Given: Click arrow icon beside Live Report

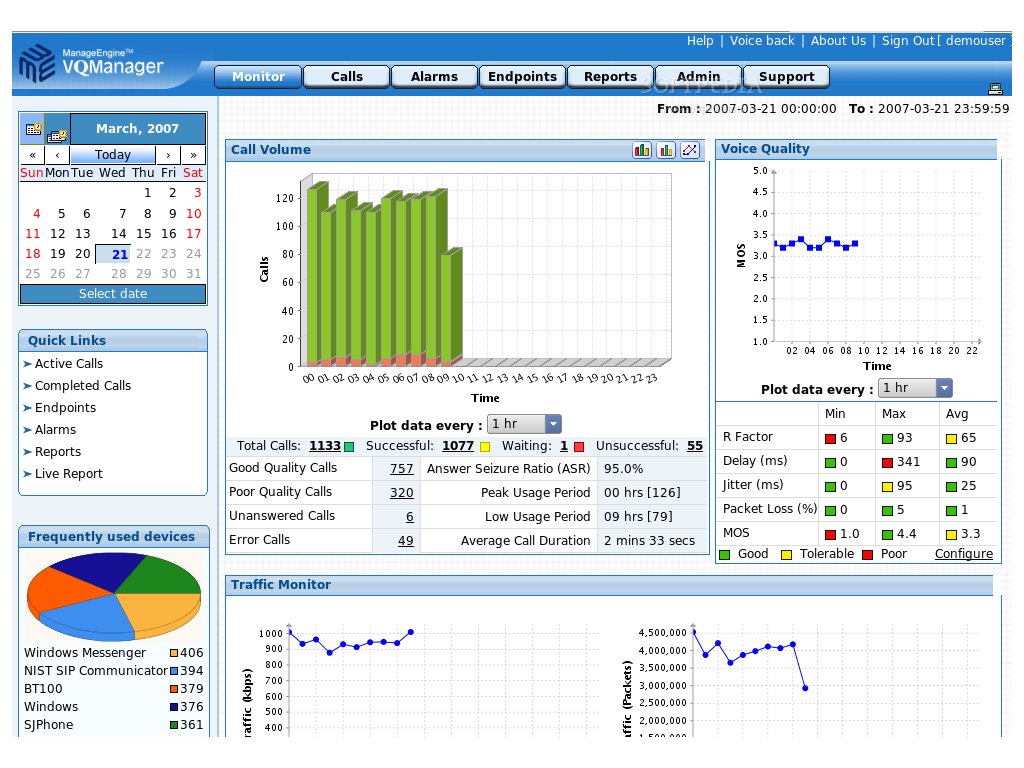Looking at the screenshot, I should click(x=27, y=474).
